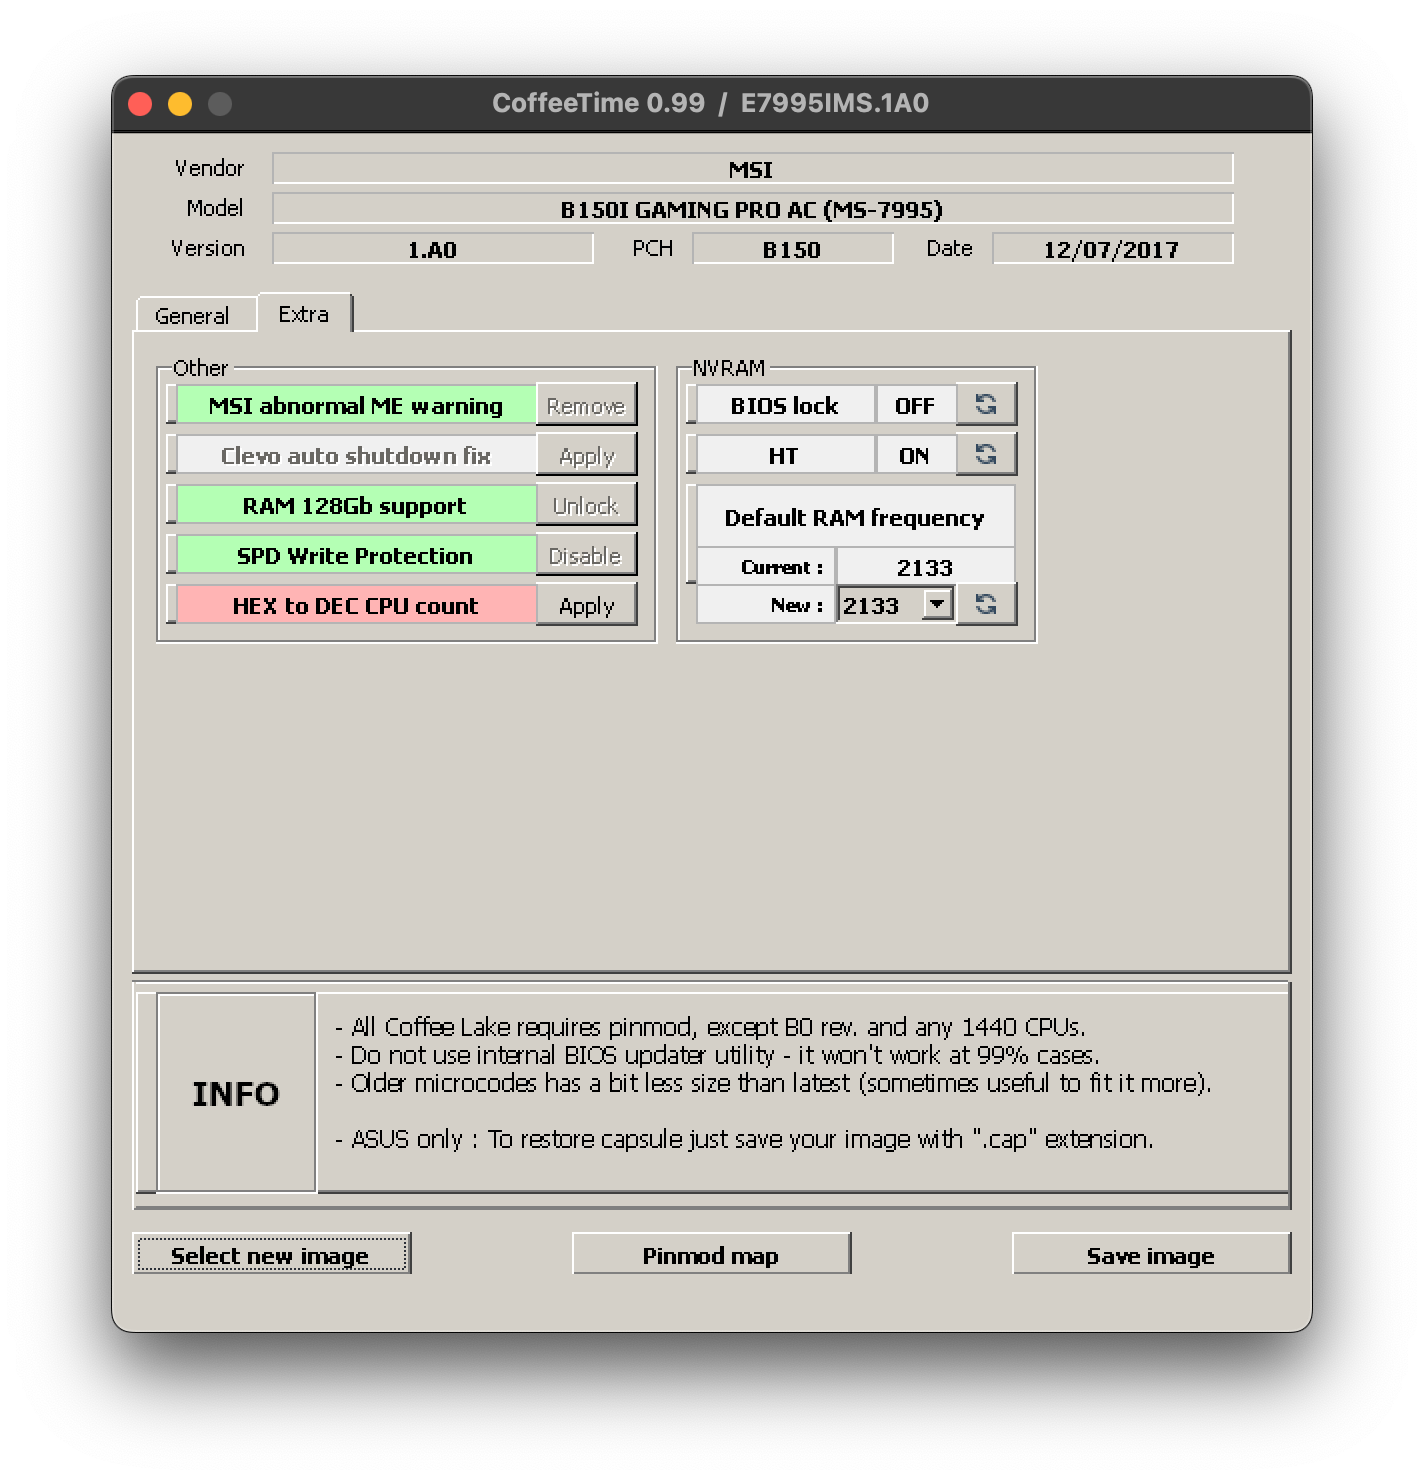Open the Pinmod map

click(711, 1254)
